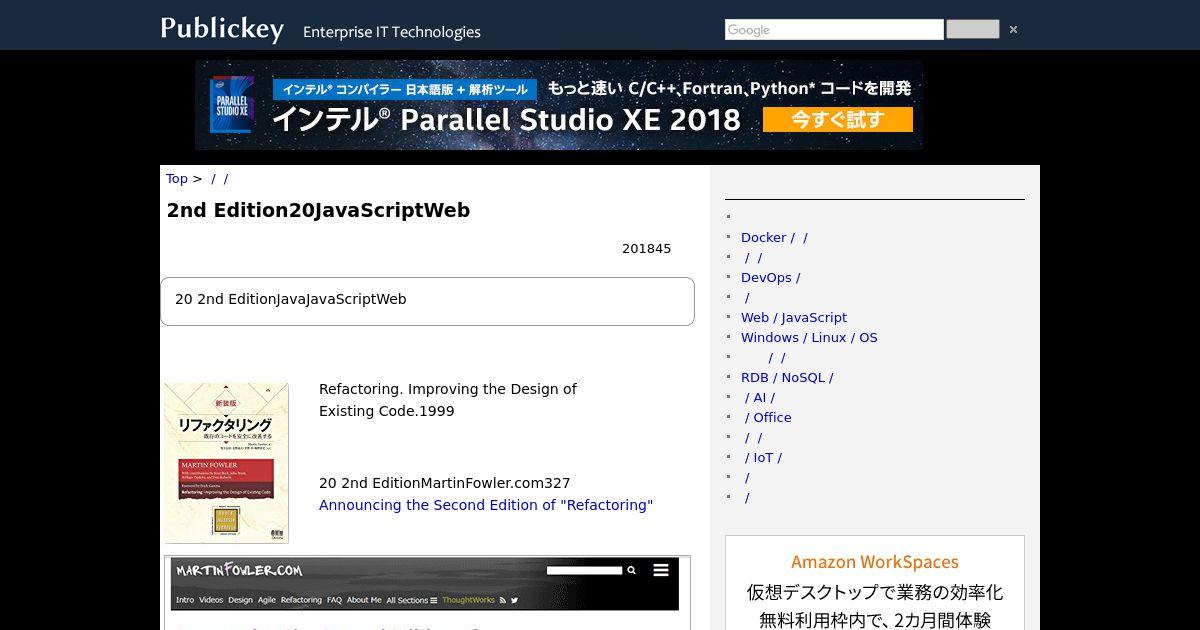
Task: Open the AI category link
Action: [x=759, y=398]
